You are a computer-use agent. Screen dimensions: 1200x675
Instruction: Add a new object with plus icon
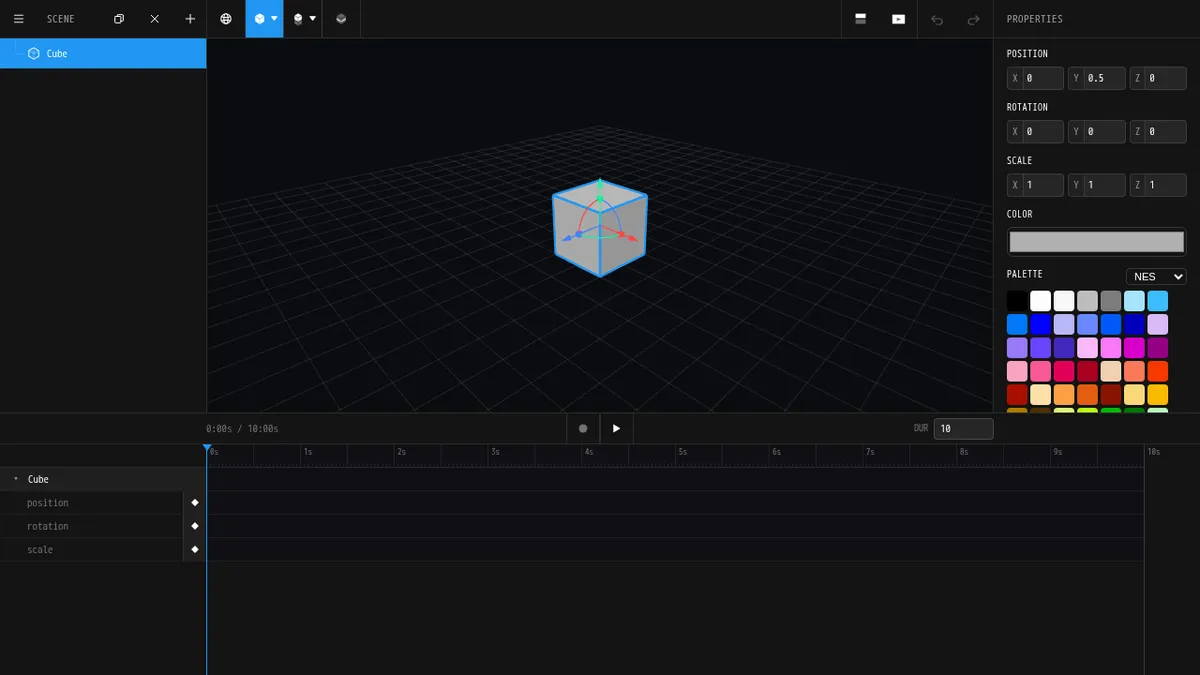tap(190, 19)
